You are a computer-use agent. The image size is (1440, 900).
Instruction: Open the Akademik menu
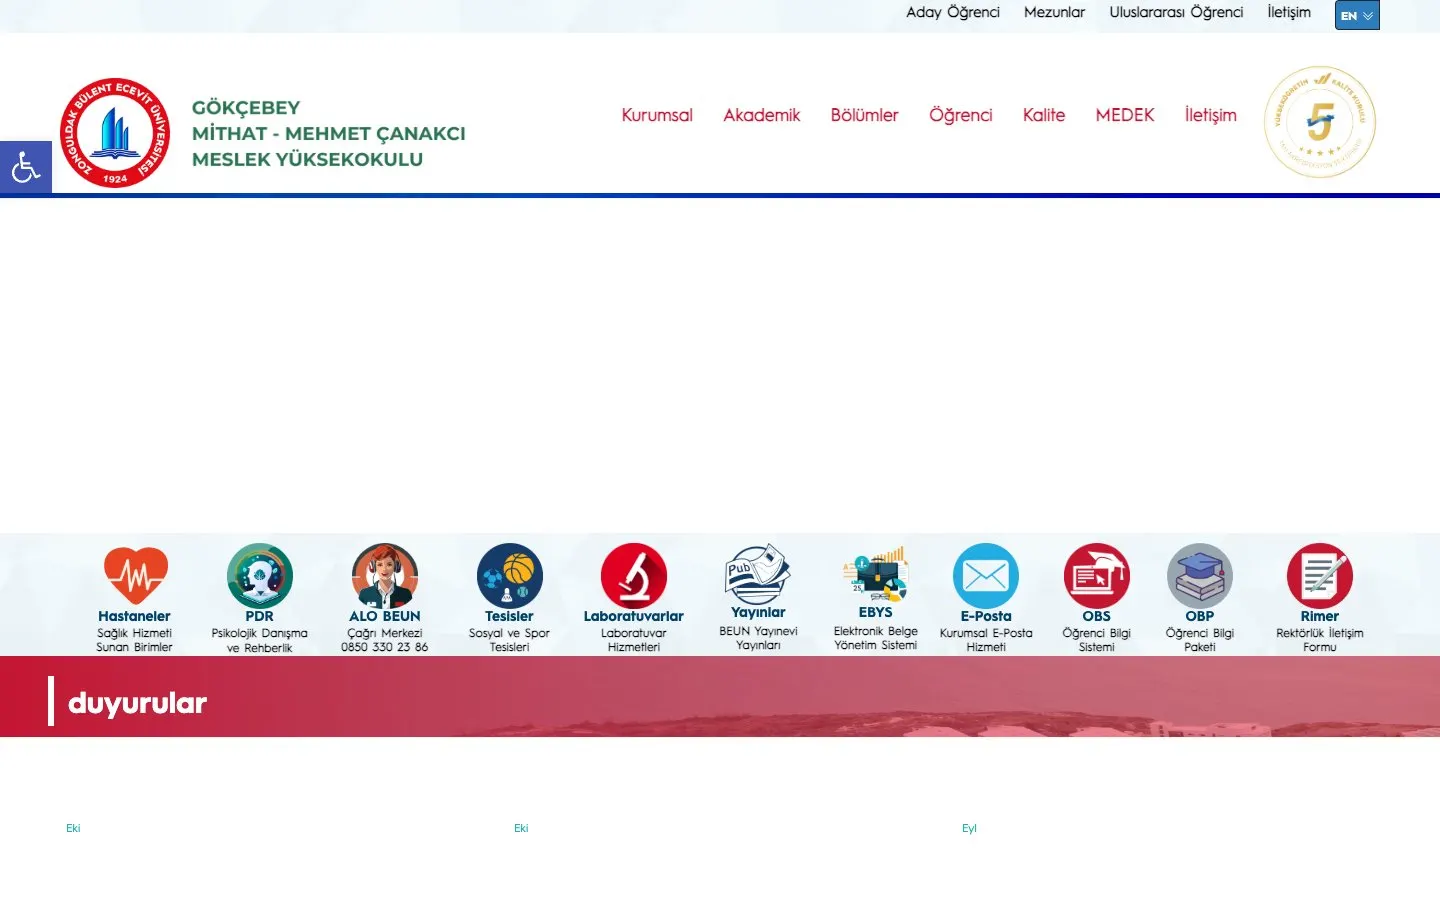click(762, 115)
